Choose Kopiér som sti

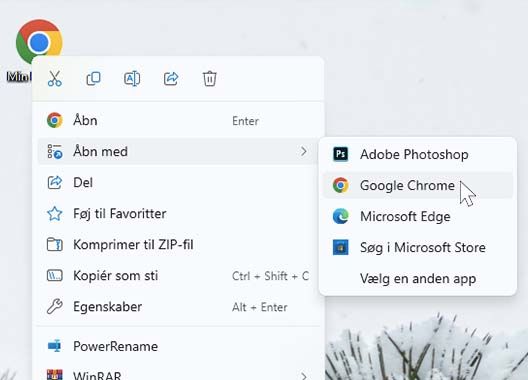point(178,276)
